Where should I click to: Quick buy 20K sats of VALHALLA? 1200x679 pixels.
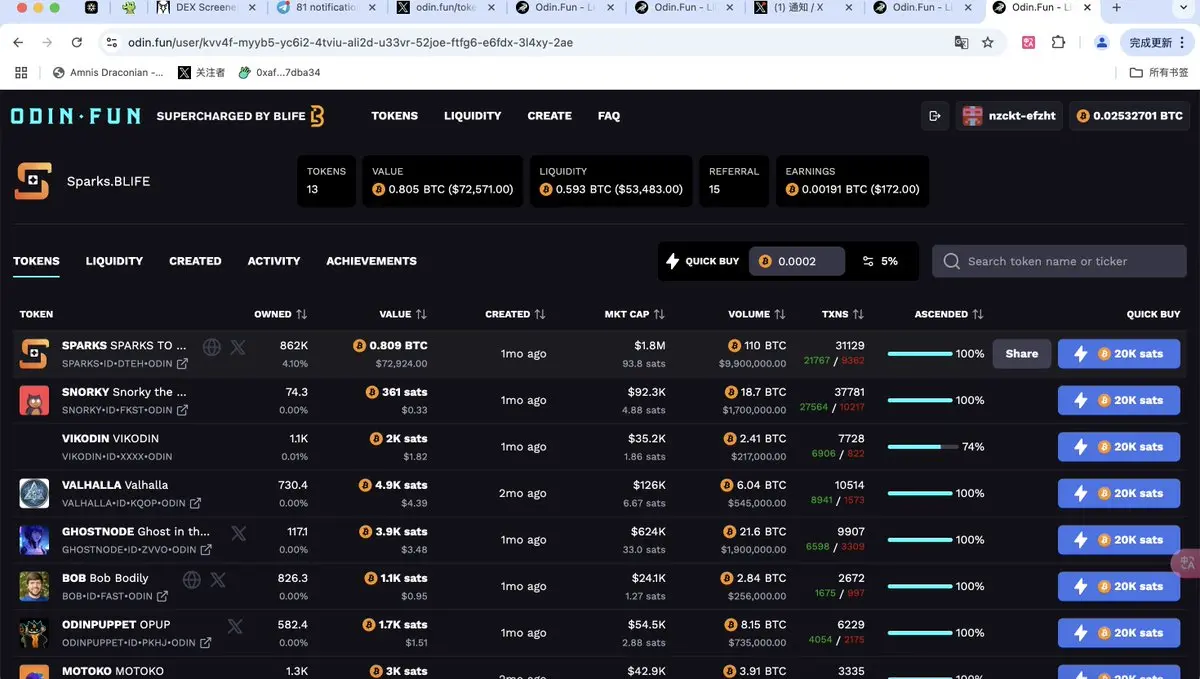pyautogui.click(x=1119, y=493)
